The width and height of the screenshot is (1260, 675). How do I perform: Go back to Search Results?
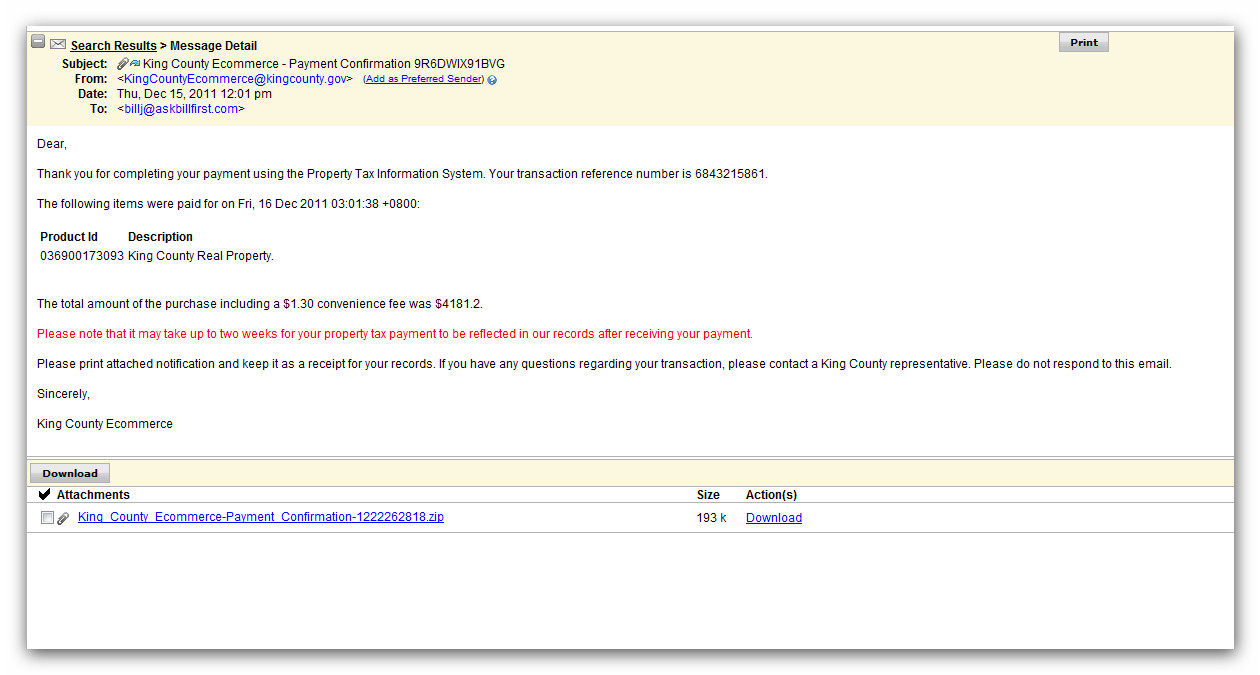[113, 46]
